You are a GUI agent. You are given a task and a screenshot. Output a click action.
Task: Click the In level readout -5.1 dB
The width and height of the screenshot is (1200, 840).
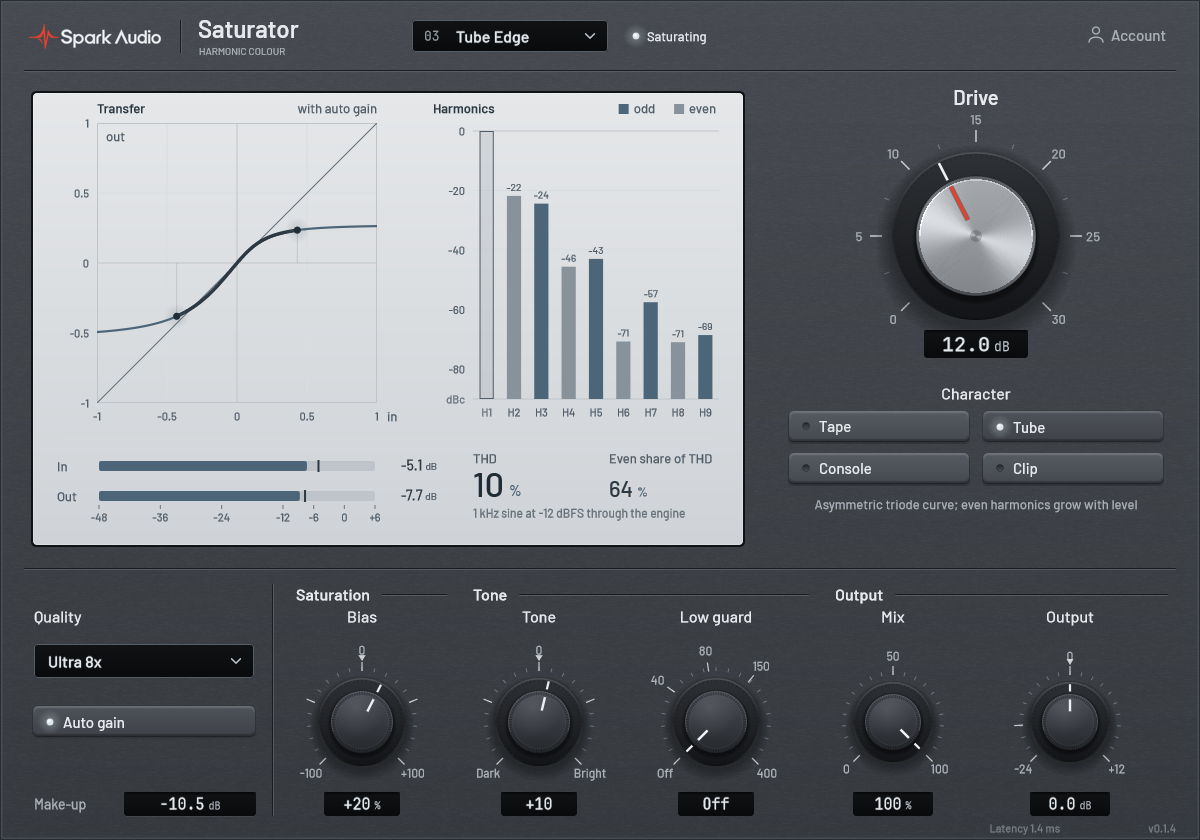418,466
